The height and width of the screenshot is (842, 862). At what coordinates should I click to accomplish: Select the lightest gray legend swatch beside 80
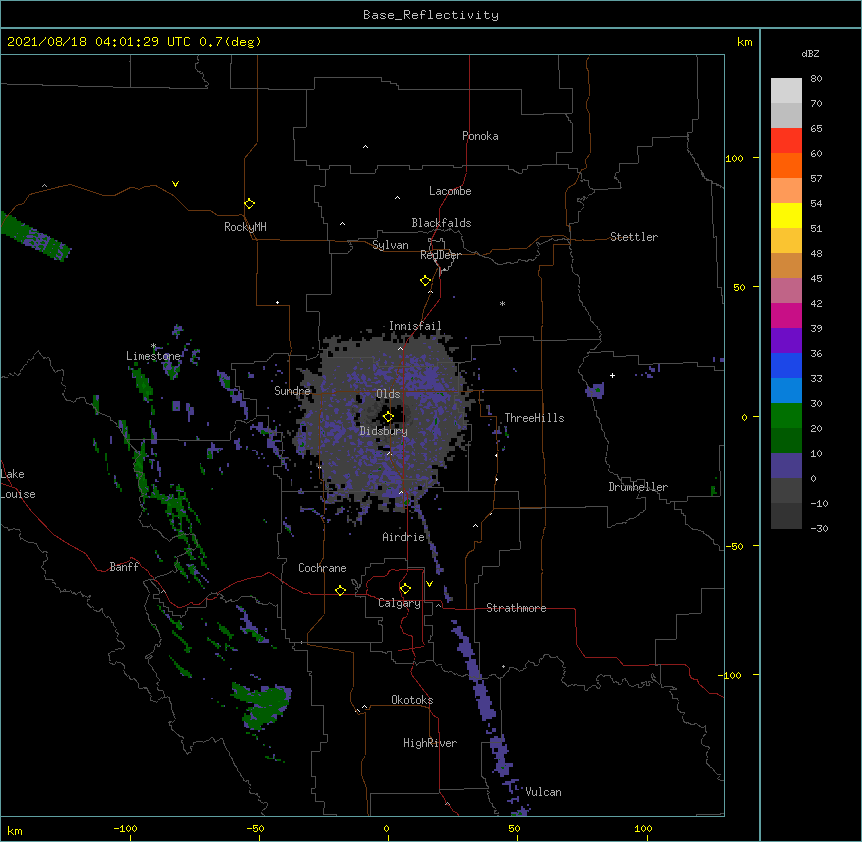pos(786,90)
